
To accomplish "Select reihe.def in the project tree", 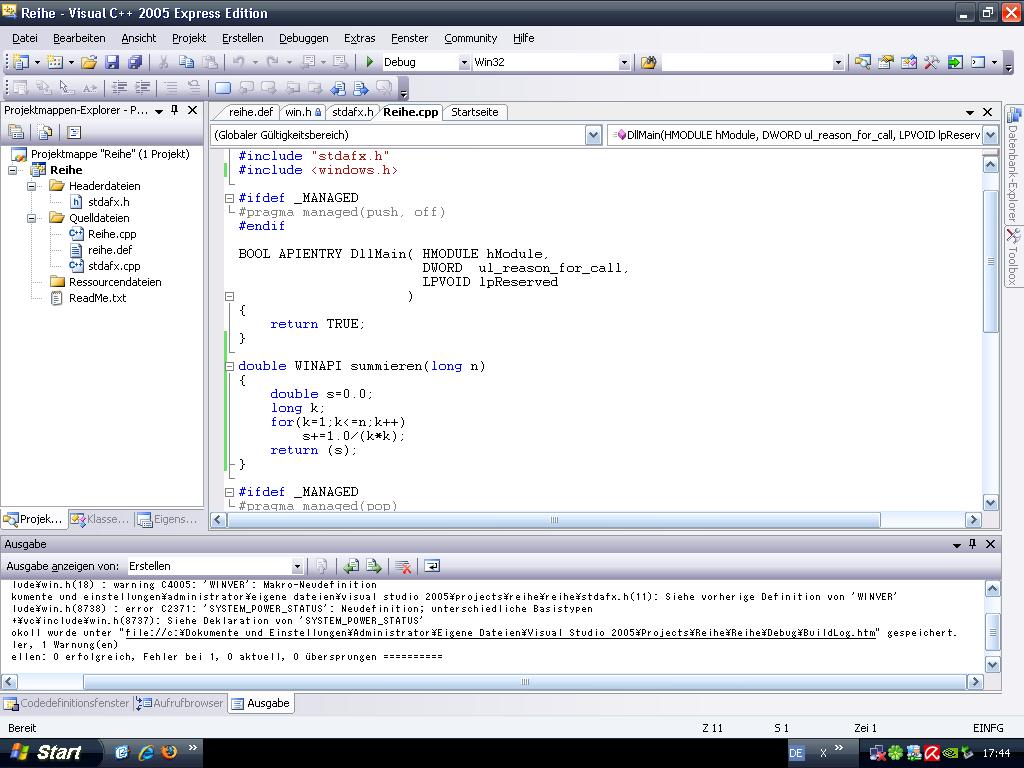I will (110, 250).
